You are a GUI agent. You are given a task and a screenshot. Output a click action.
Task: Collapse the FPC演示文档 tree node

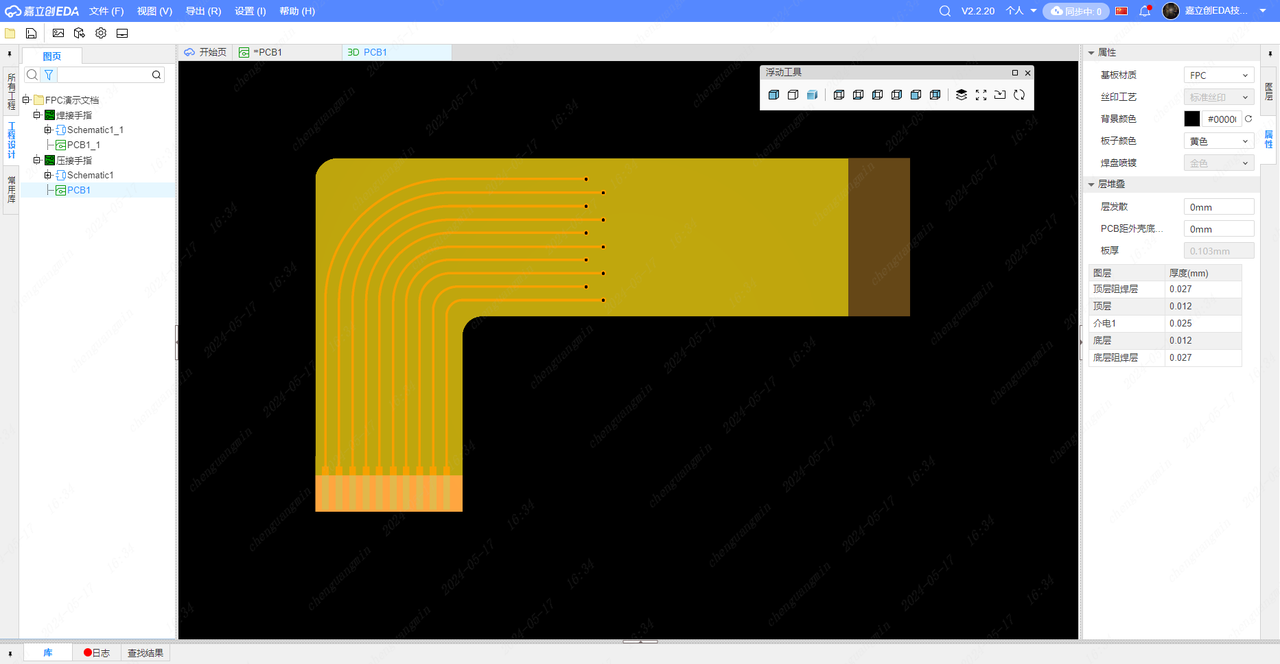25,100
